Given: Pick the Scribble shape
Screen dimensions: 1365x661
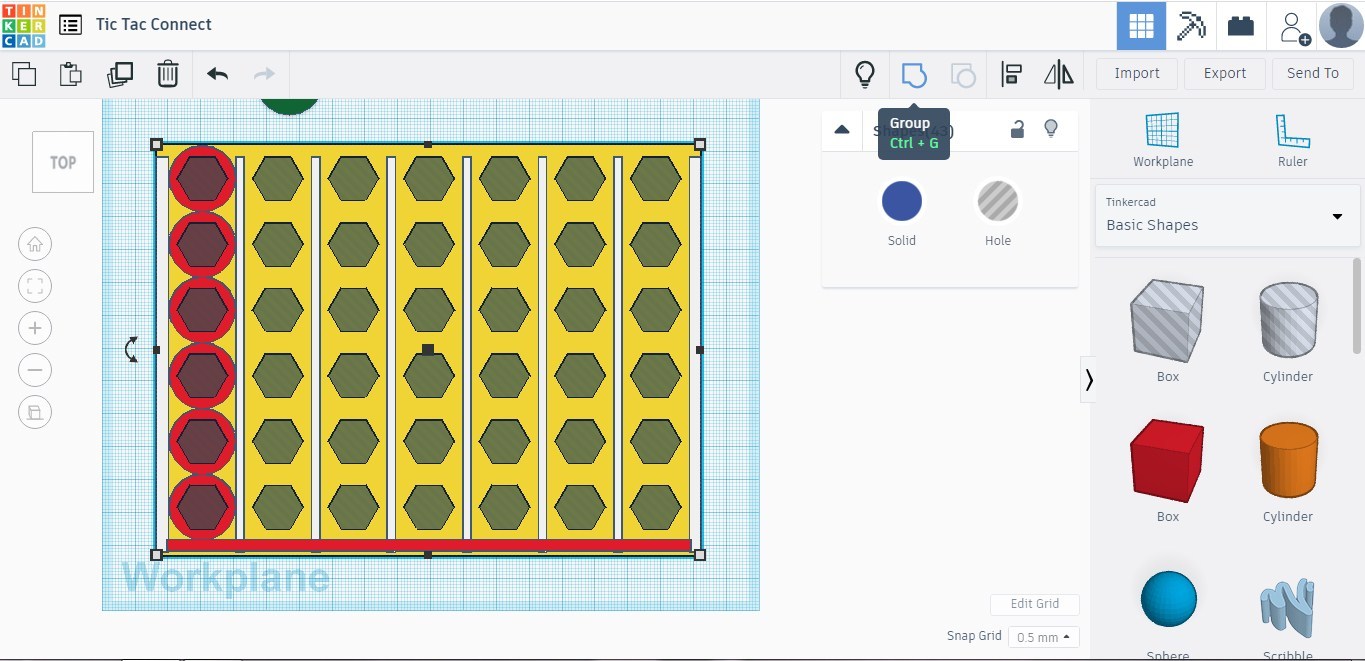Looking at the screenshot, I should click(1288, 607).
